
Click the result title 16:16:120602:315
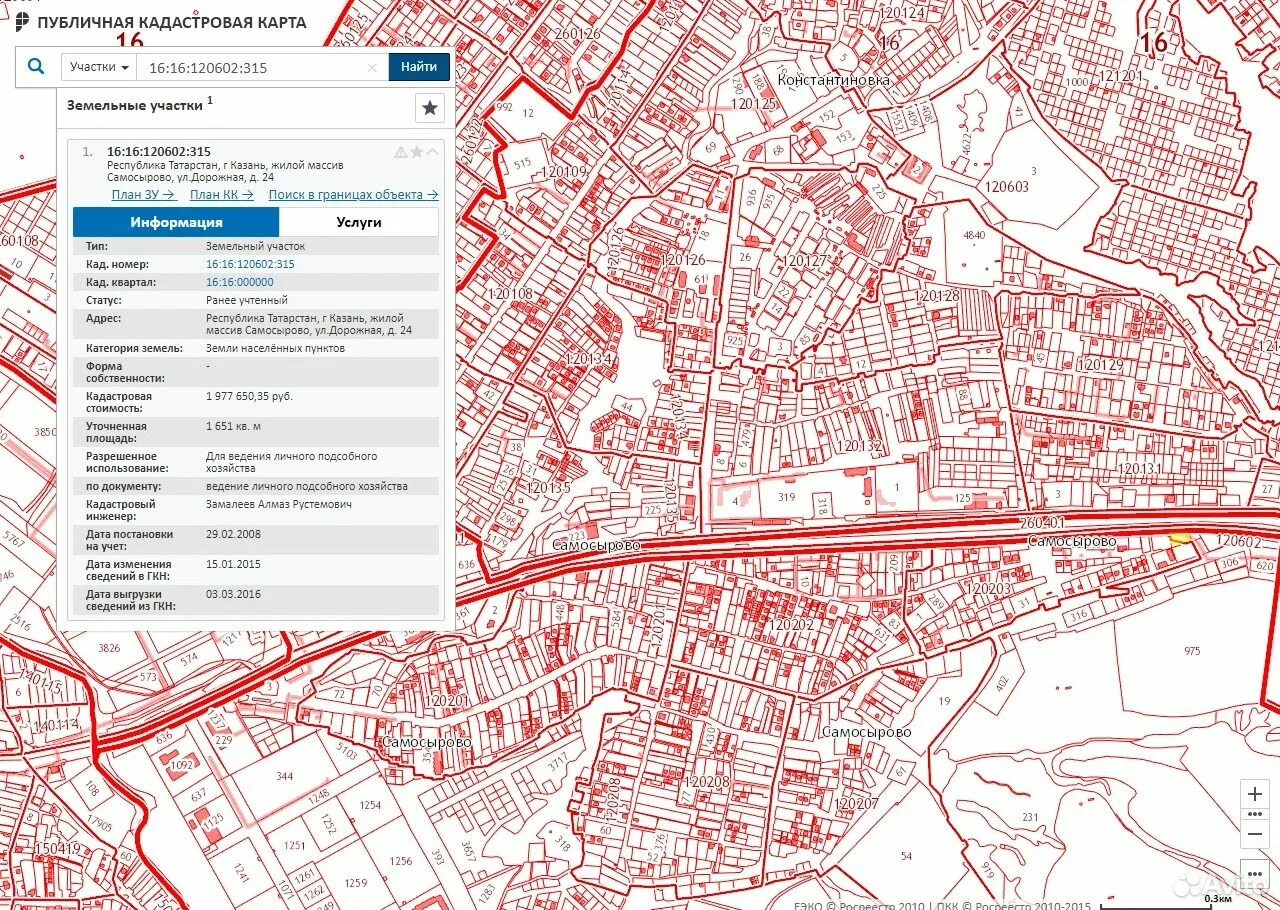pyautogui.click(x=159, y=152)
